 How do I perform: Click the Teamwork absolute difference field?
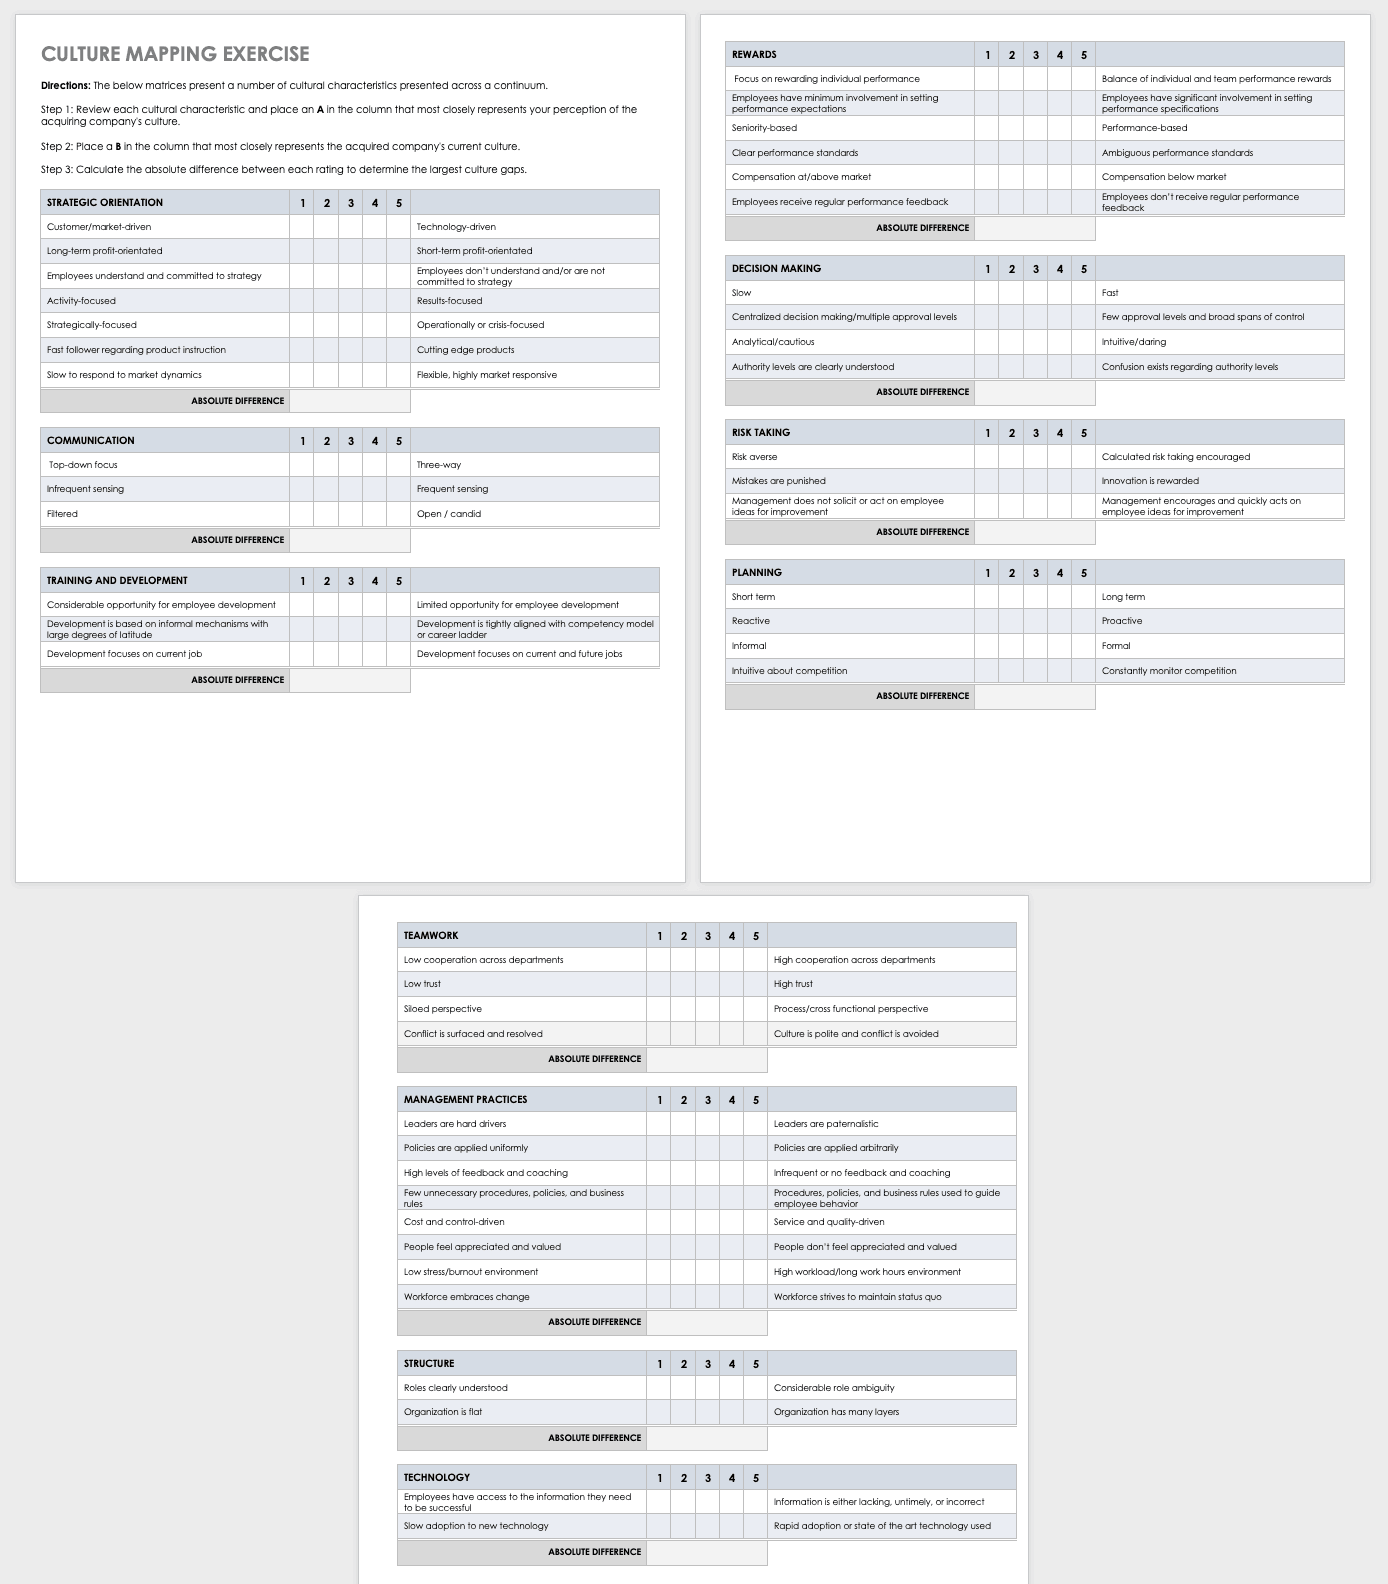pyautogui.click(x=707, y=1059)
